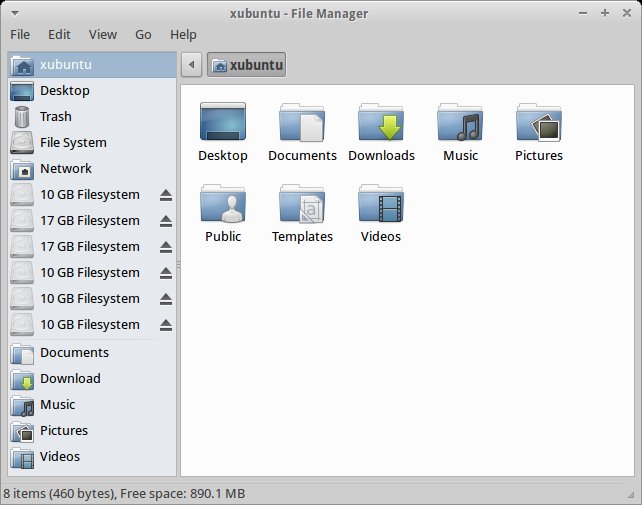Unmount the last 10 GB Filesystem
The height and width of the screenshot is (505, 642).
pos(166,325)
